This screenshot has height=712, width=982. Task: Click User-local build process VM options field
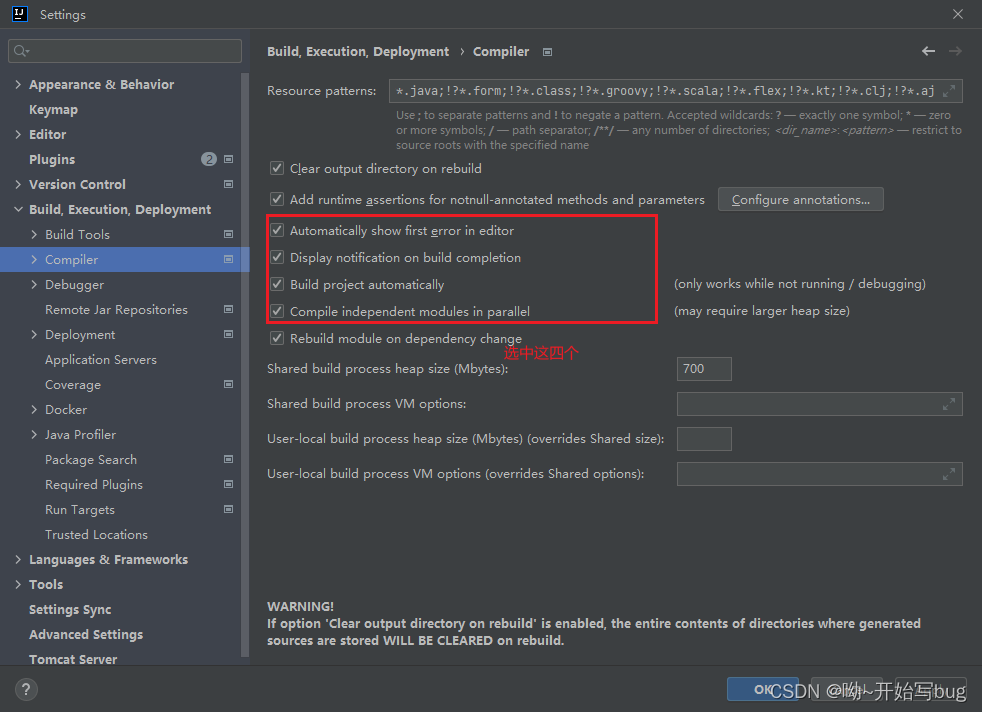point(819,474)
